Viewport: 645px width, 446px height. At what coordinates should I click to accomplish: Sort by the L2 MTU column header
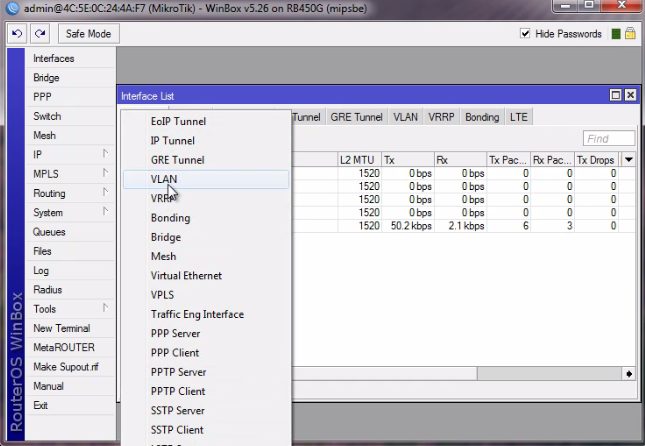pyautogui.click(x=360, y=160)
